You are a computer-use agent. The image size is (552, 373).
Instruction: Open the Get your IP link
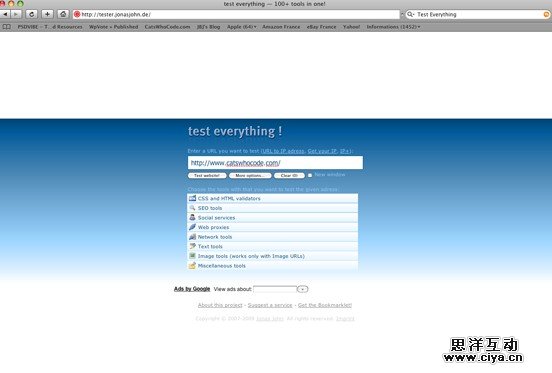pyautogui.click(x=322, y=151)
